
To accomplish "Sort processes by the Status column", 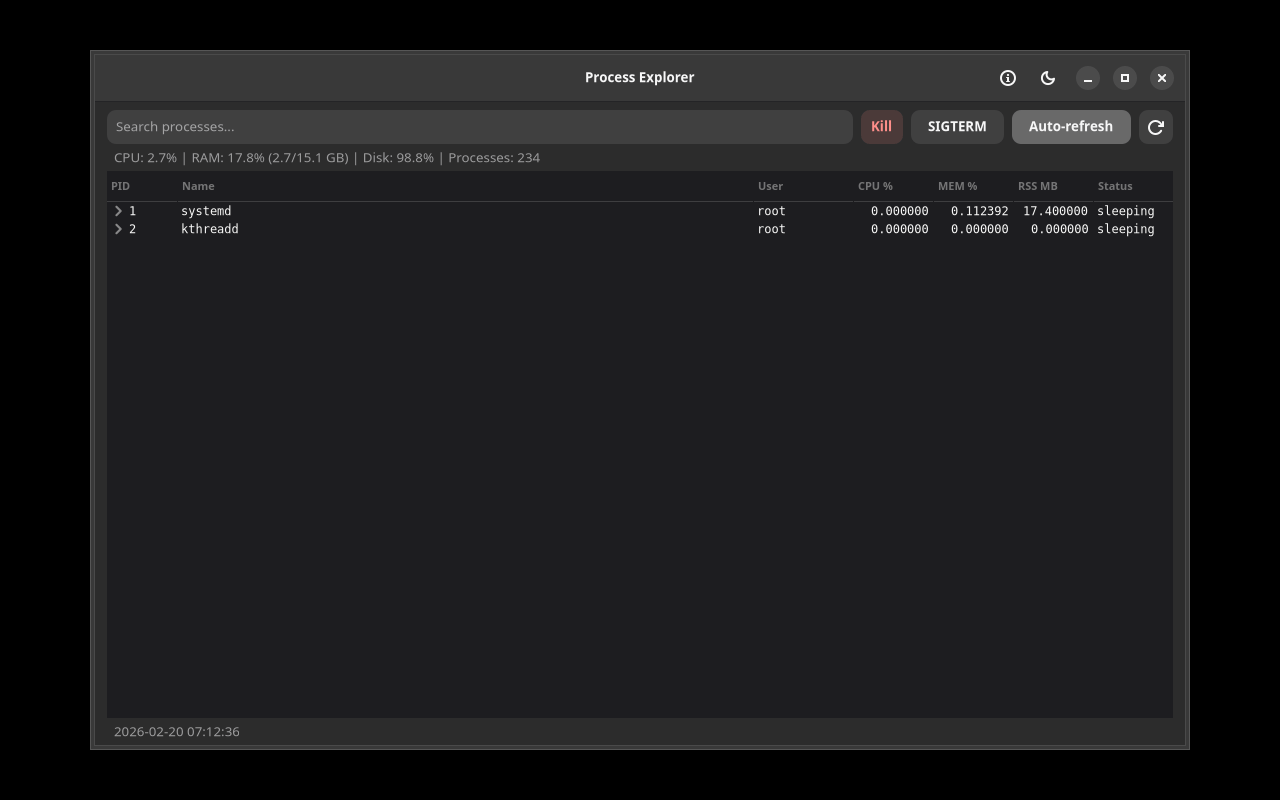I will [x=1114, y=186].
